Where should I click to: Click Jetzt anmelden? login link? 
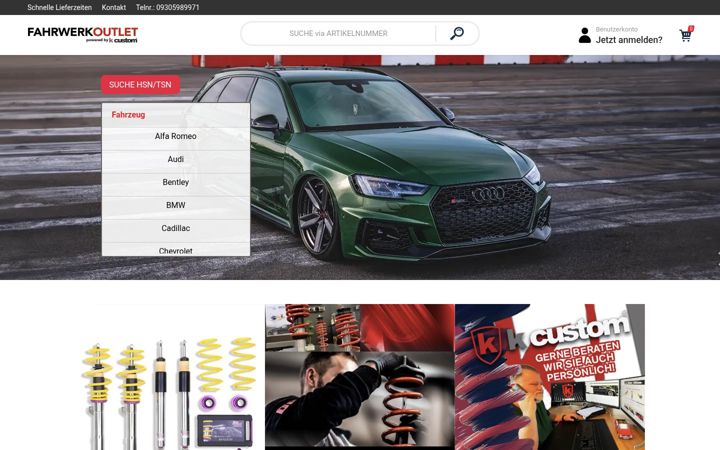tap(629, 40)
